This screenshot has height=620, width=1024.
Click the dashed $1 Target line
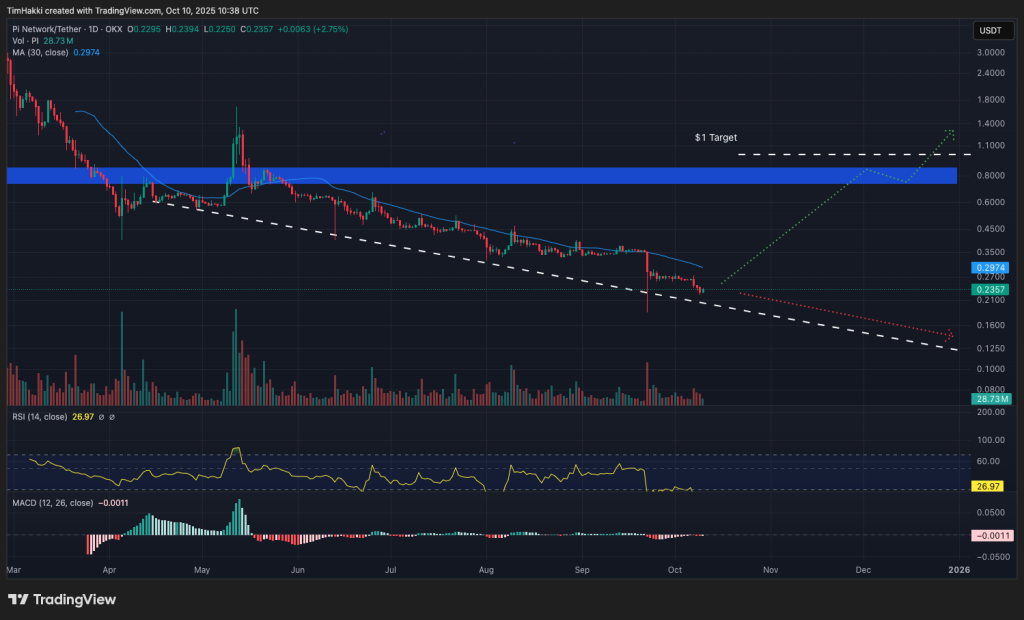[x=820, y=154]
